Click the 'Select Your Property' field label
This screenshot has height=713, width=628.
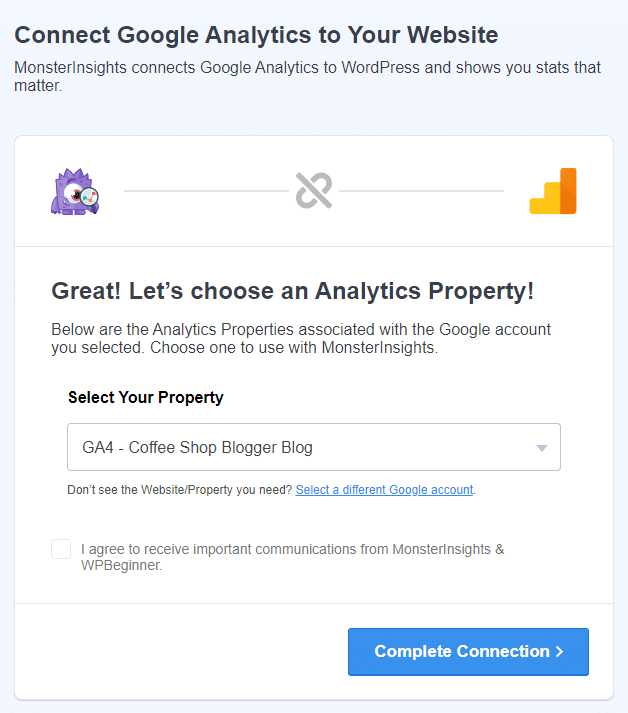(x=146, y=397)
